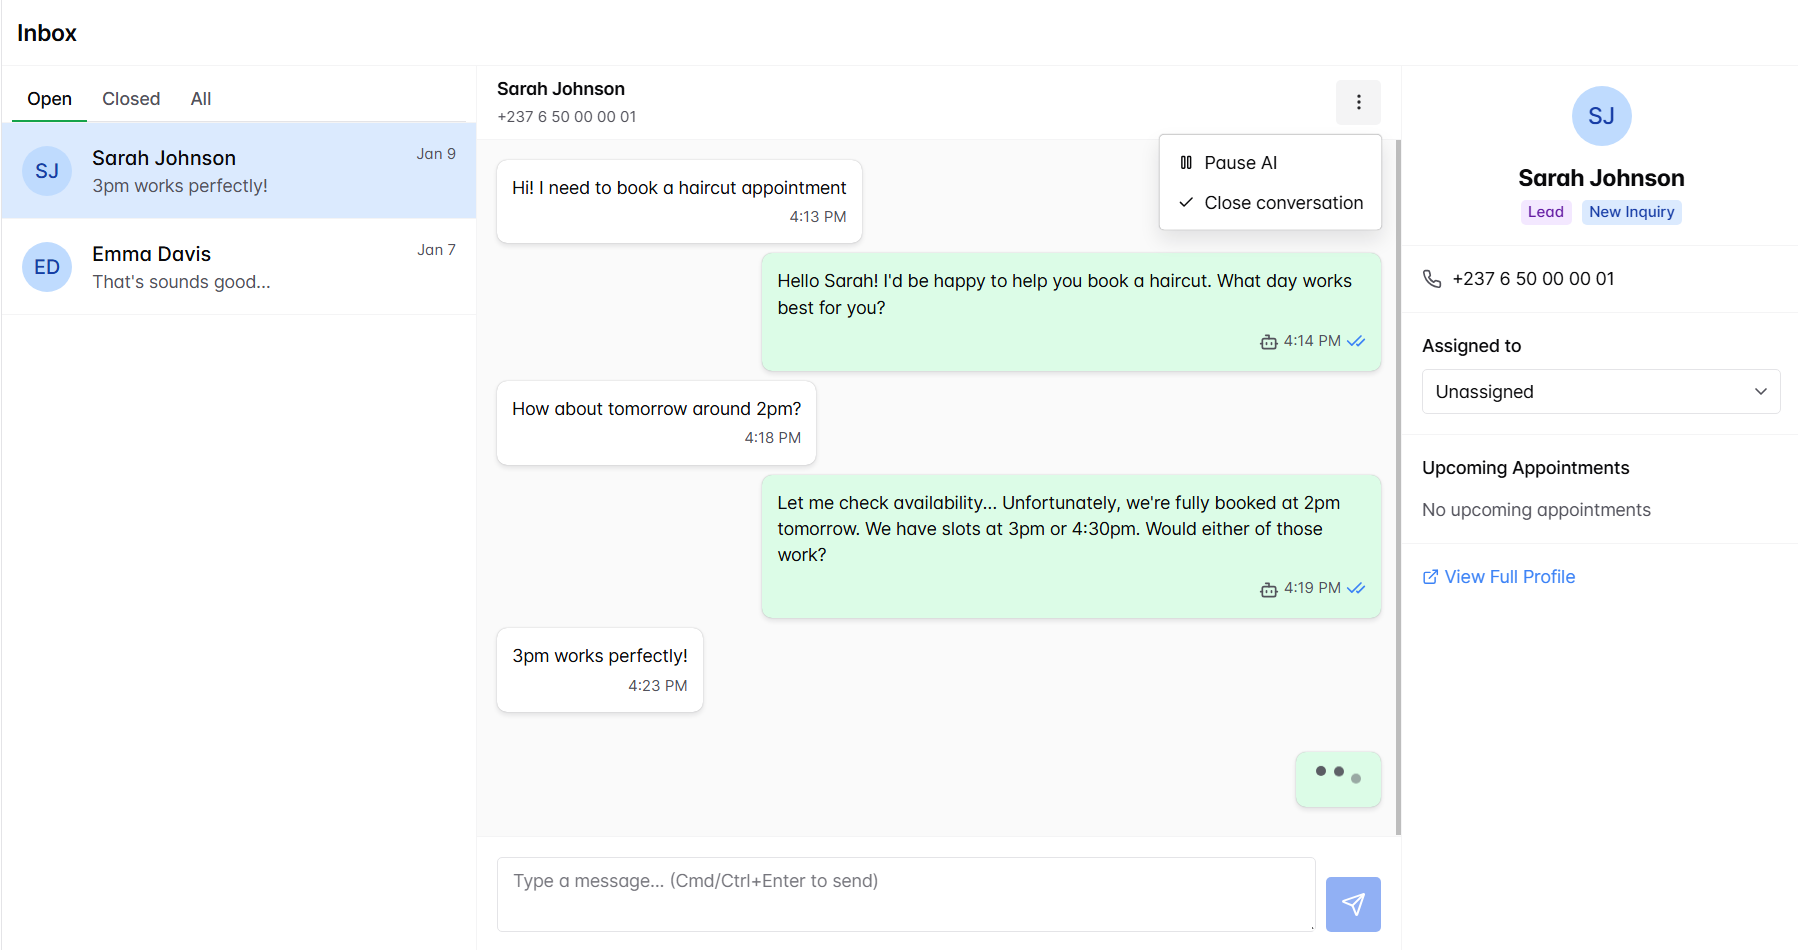Open View Full Profile
The image size is (1798, 950).
[x=1509, y=576]
